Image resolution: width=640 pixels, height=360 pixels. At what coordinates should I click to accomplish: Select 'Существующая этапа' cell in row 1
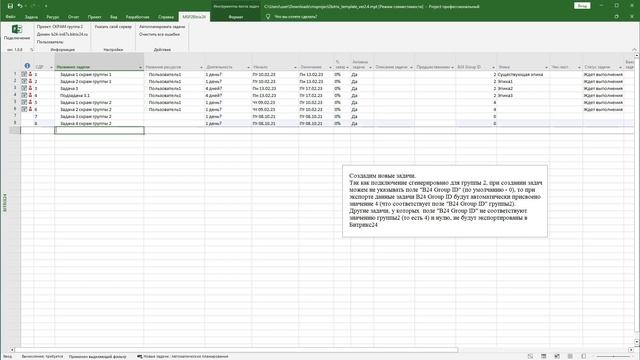coord(523,74)
